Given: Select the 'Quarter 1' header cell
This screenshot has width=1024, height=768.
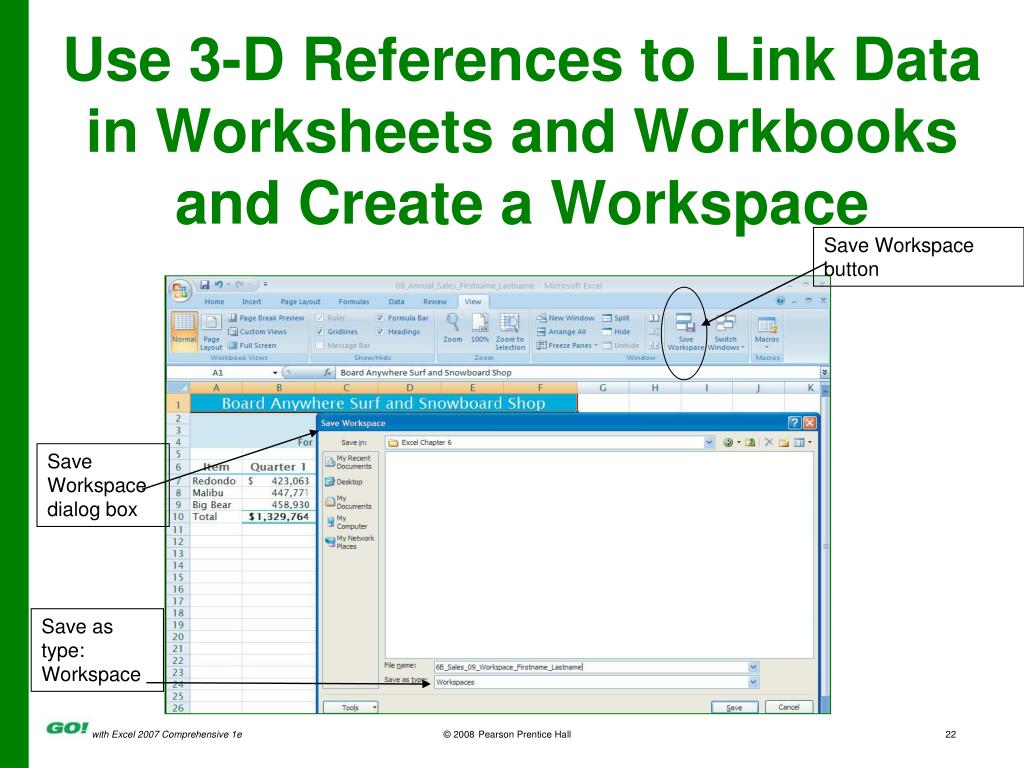Looking at the screenshot, I should [x=279, y=467].
